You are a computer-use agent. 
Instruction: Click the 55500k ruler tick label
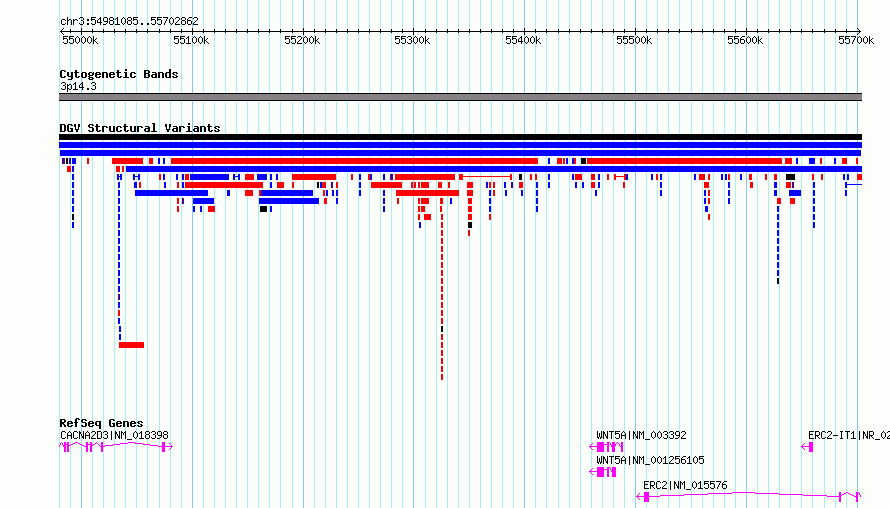[x=634, y=40]
